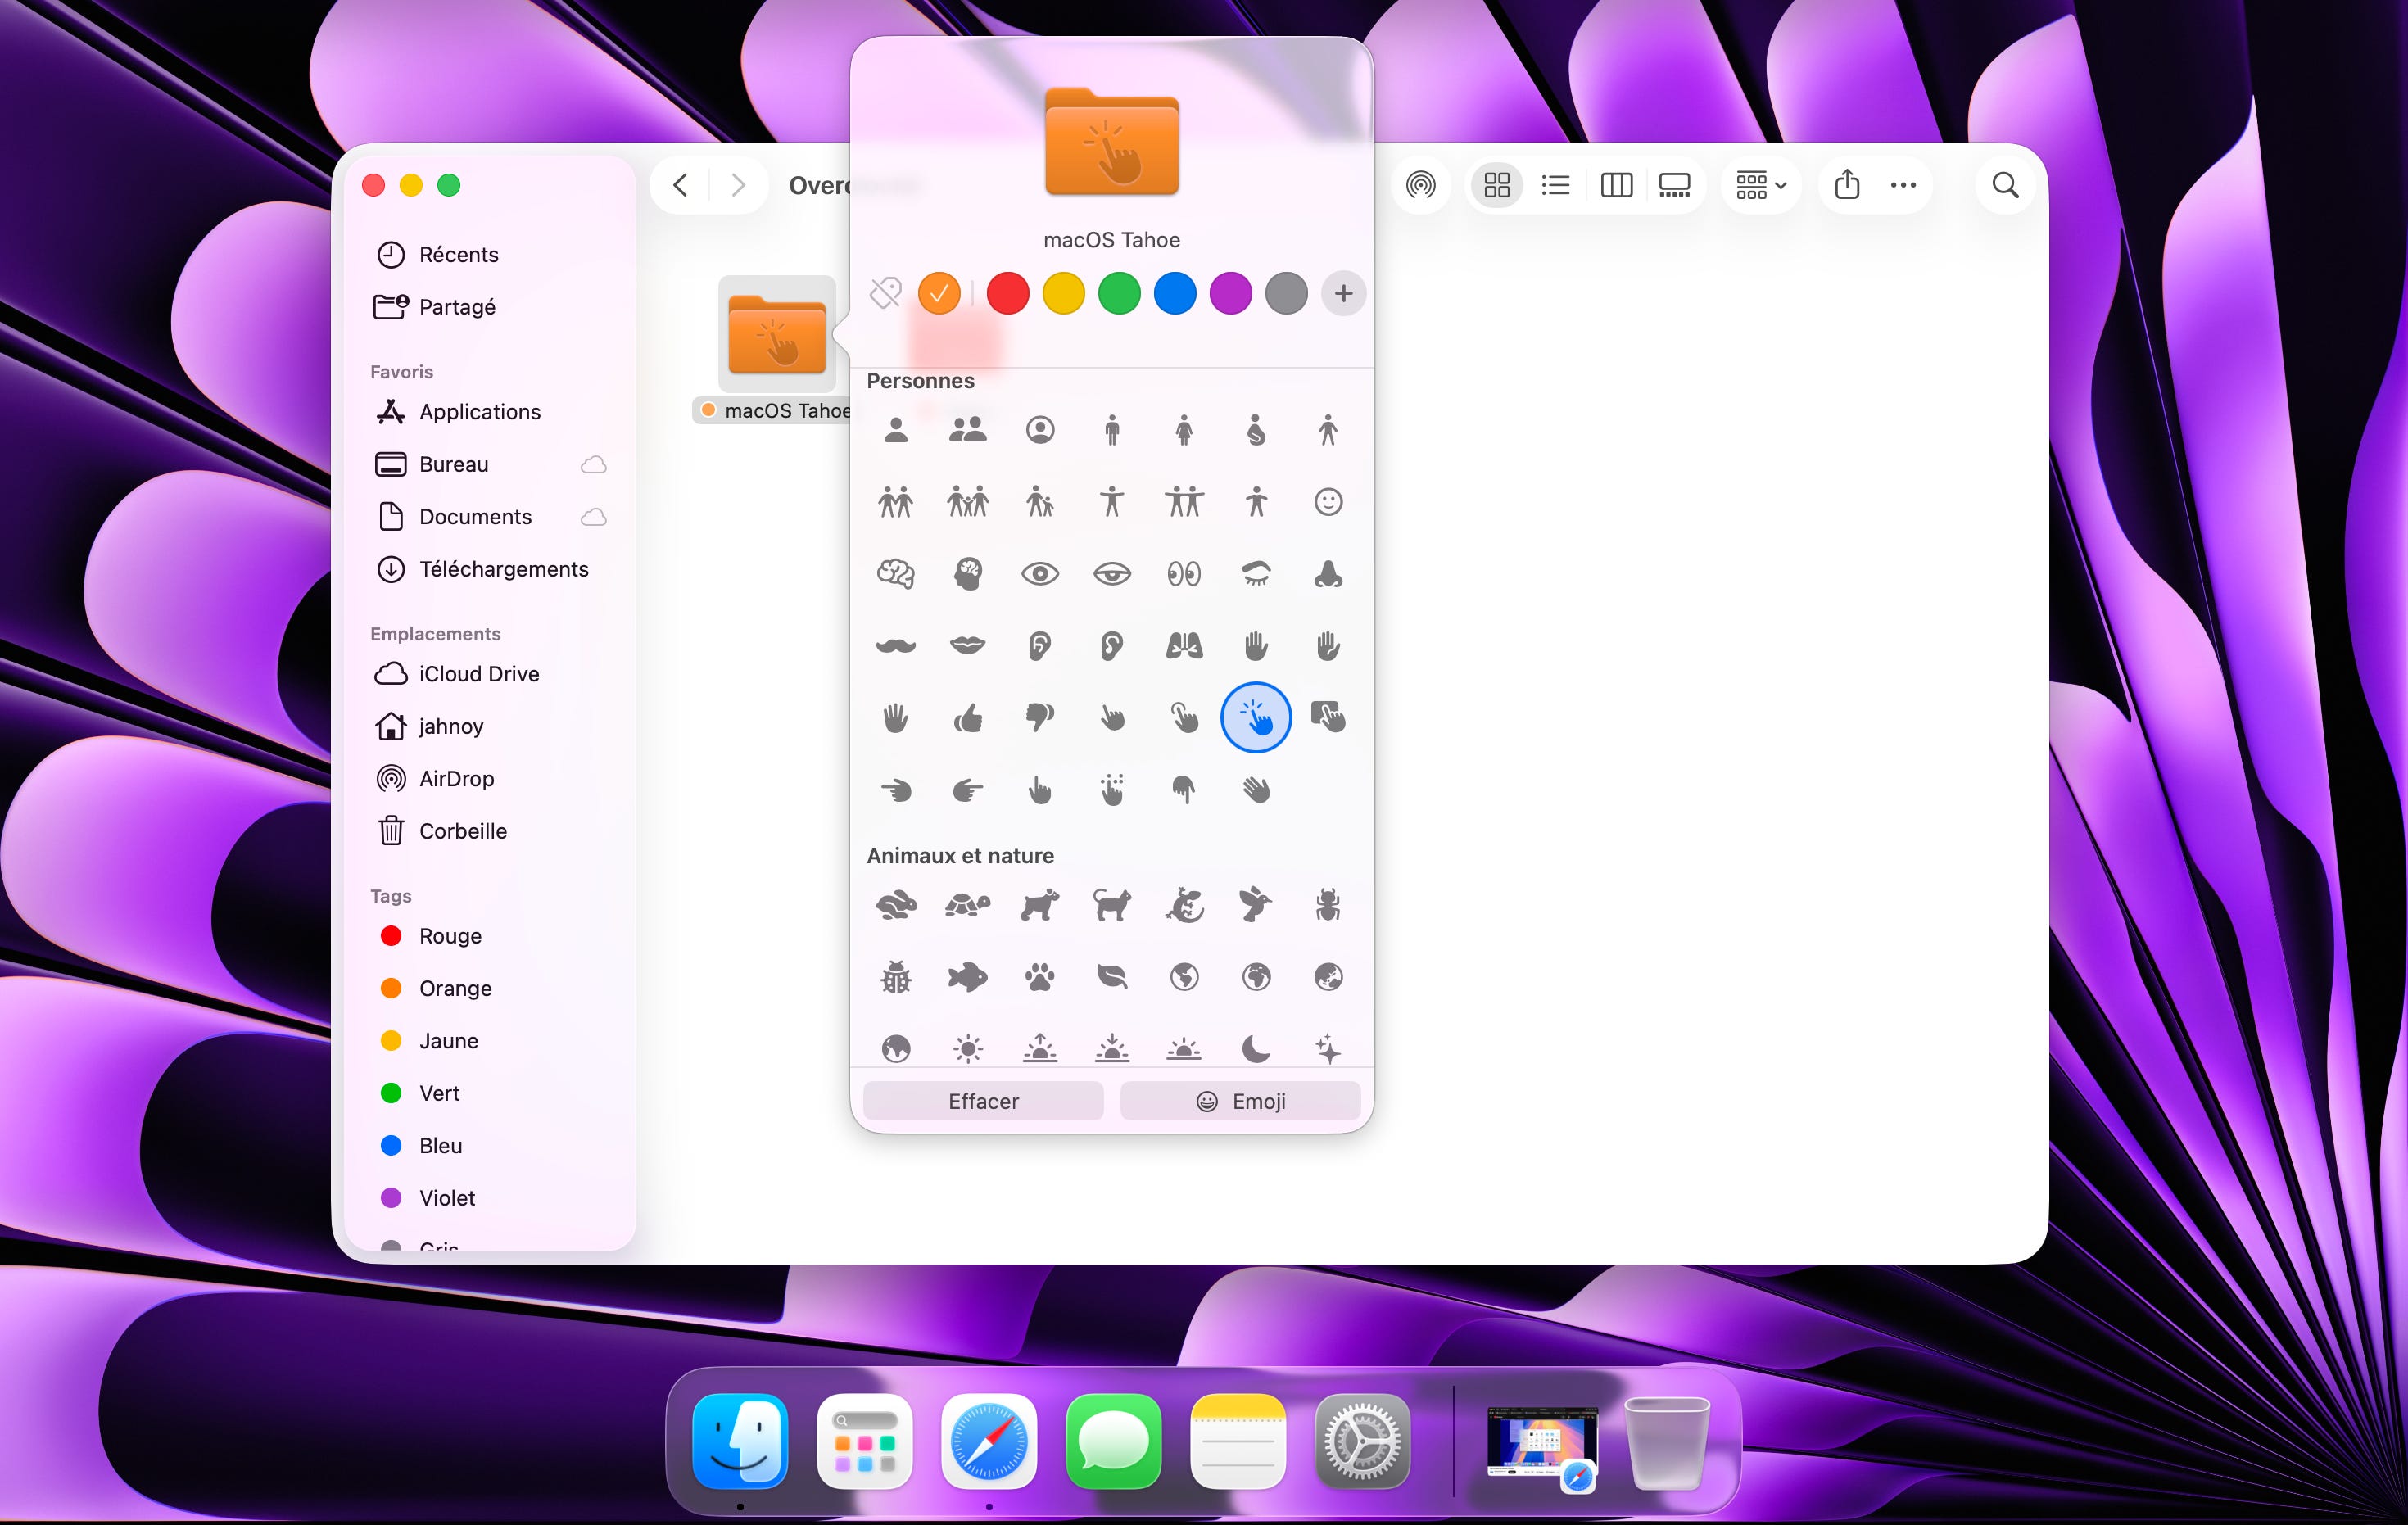Screen dimensions: 2408x1525
Task: Choose the blue folder color swatch
Action: point(1174,293)
